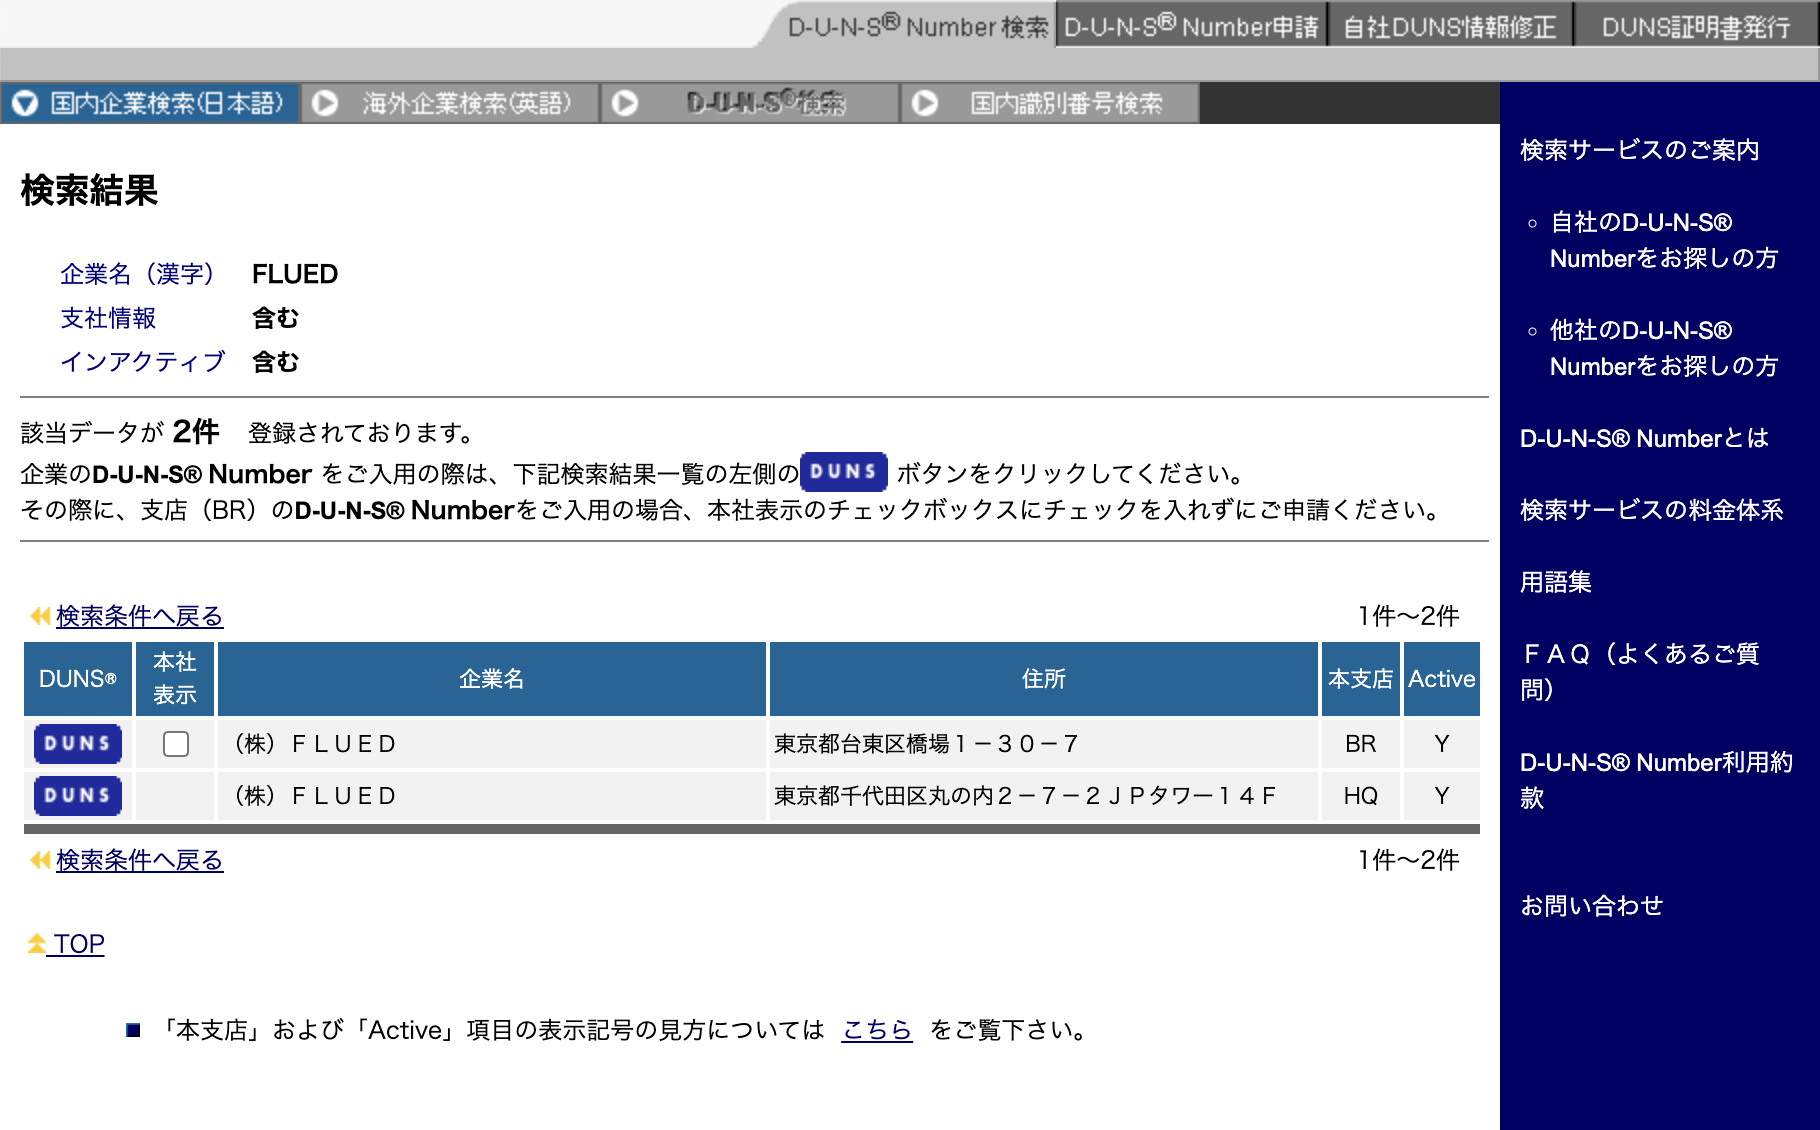Click the 検索結果 heading

89,190
